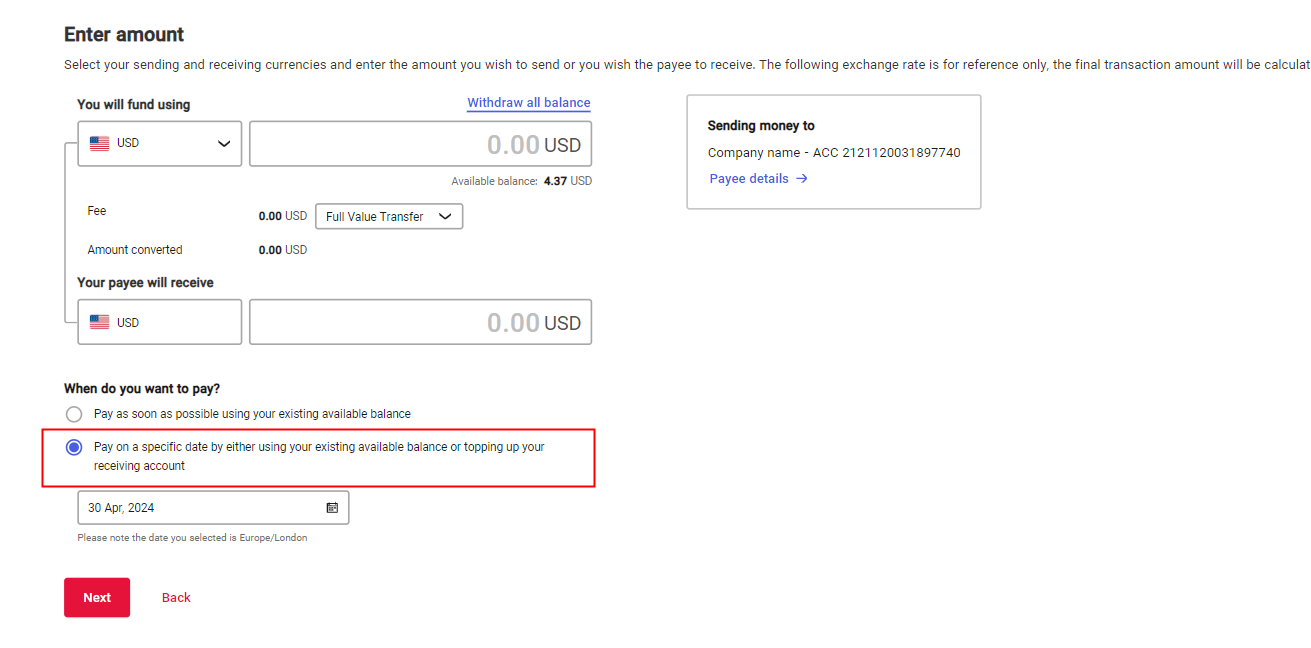Focus the 'You will fund using' amount field

(420, 144)
